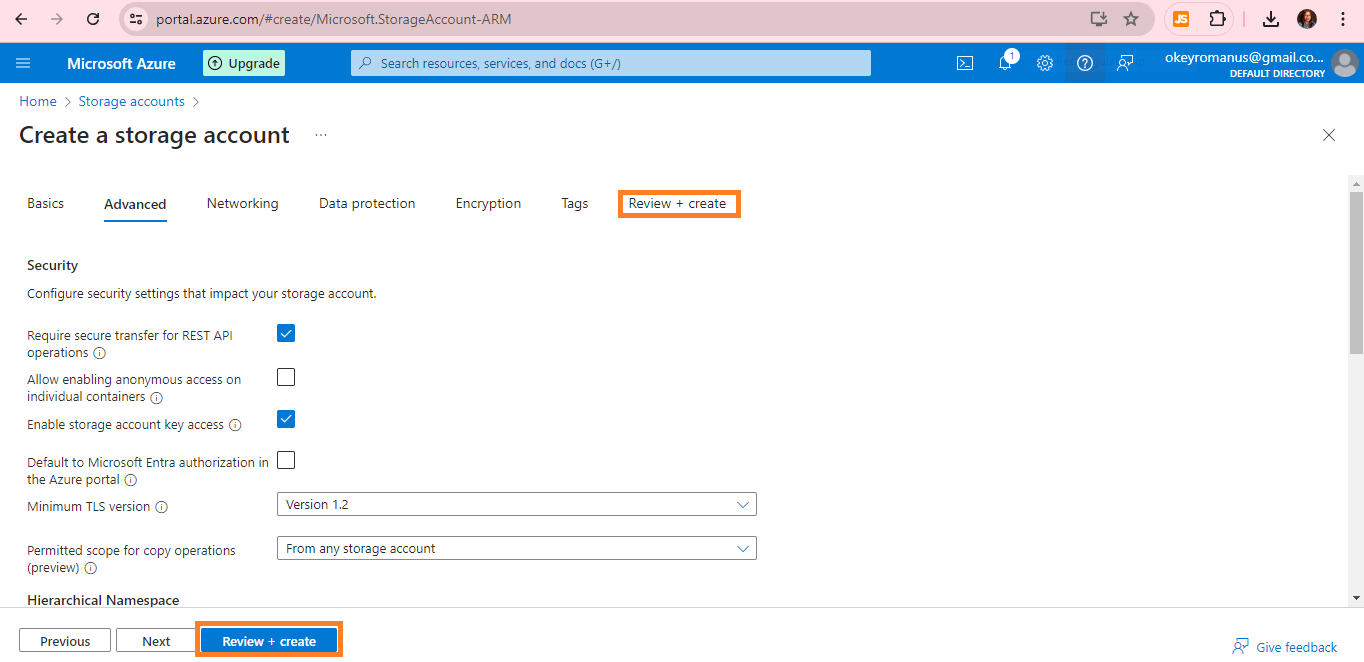1364x662 pixels.
Task: Click the Next button
Action: tap(156, 641)
